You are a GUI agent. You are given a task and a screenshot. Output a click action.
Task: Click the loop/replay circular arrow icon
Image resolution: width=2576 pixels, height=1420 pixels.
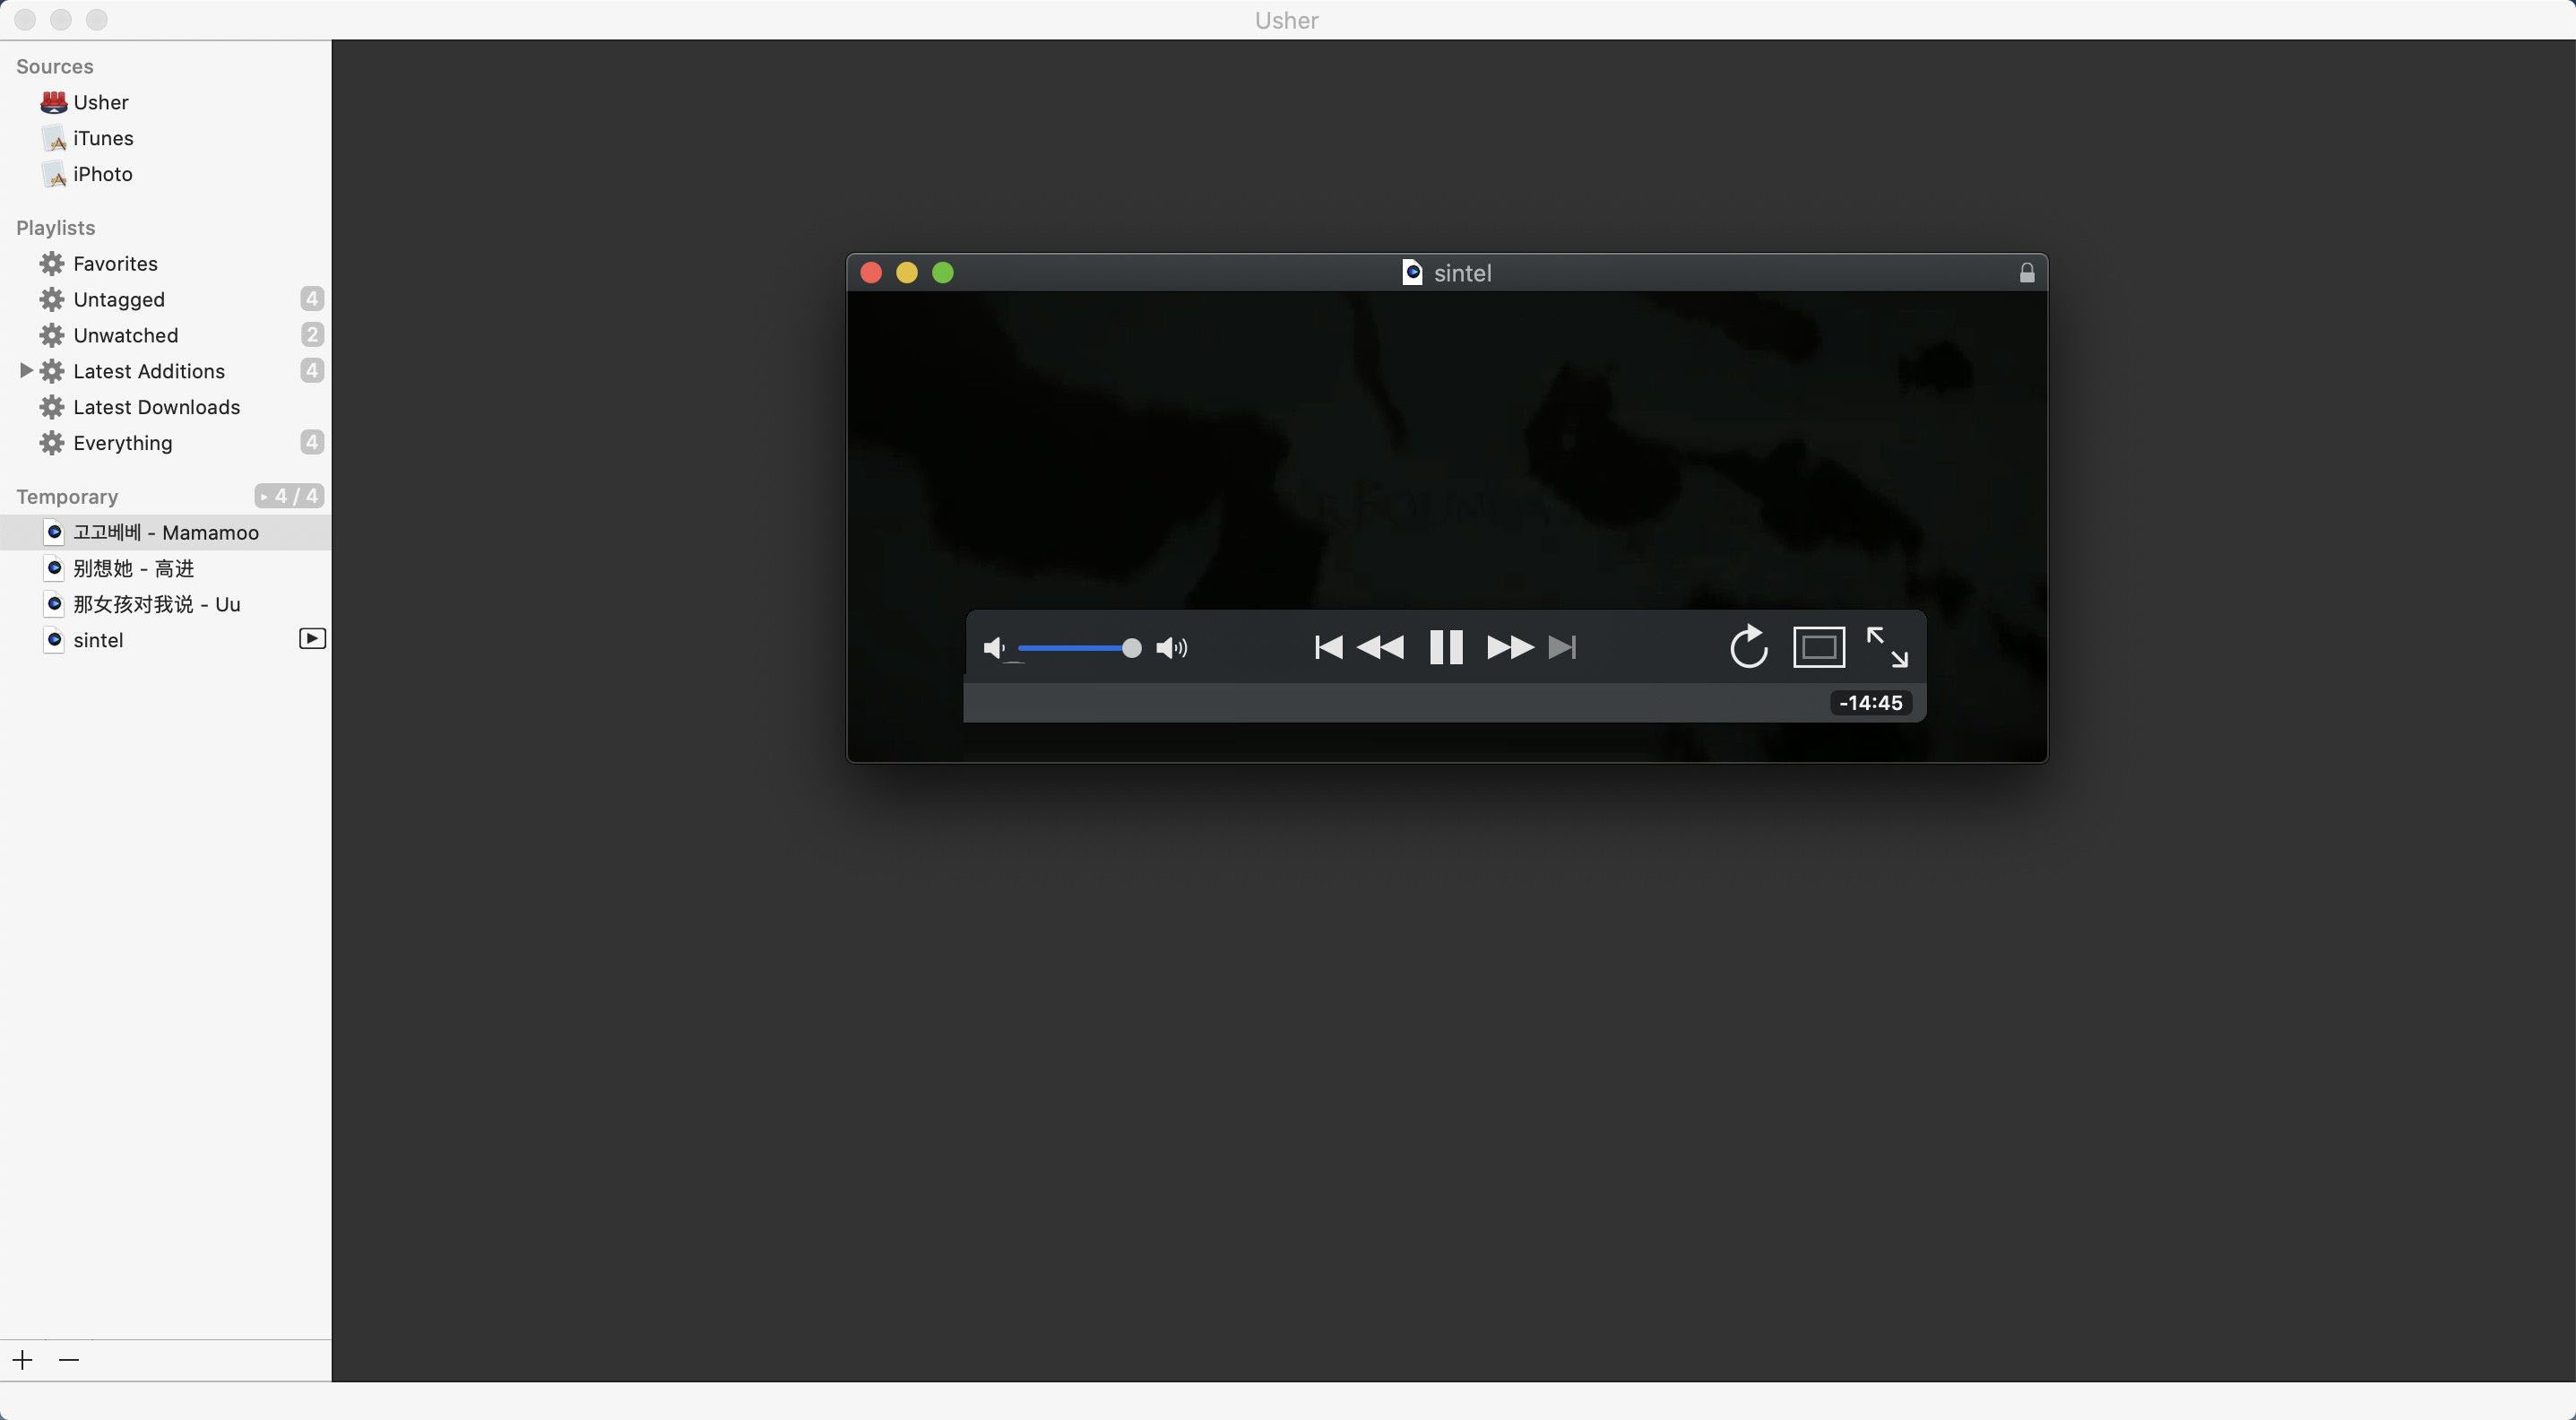(x=1748, y=646)
